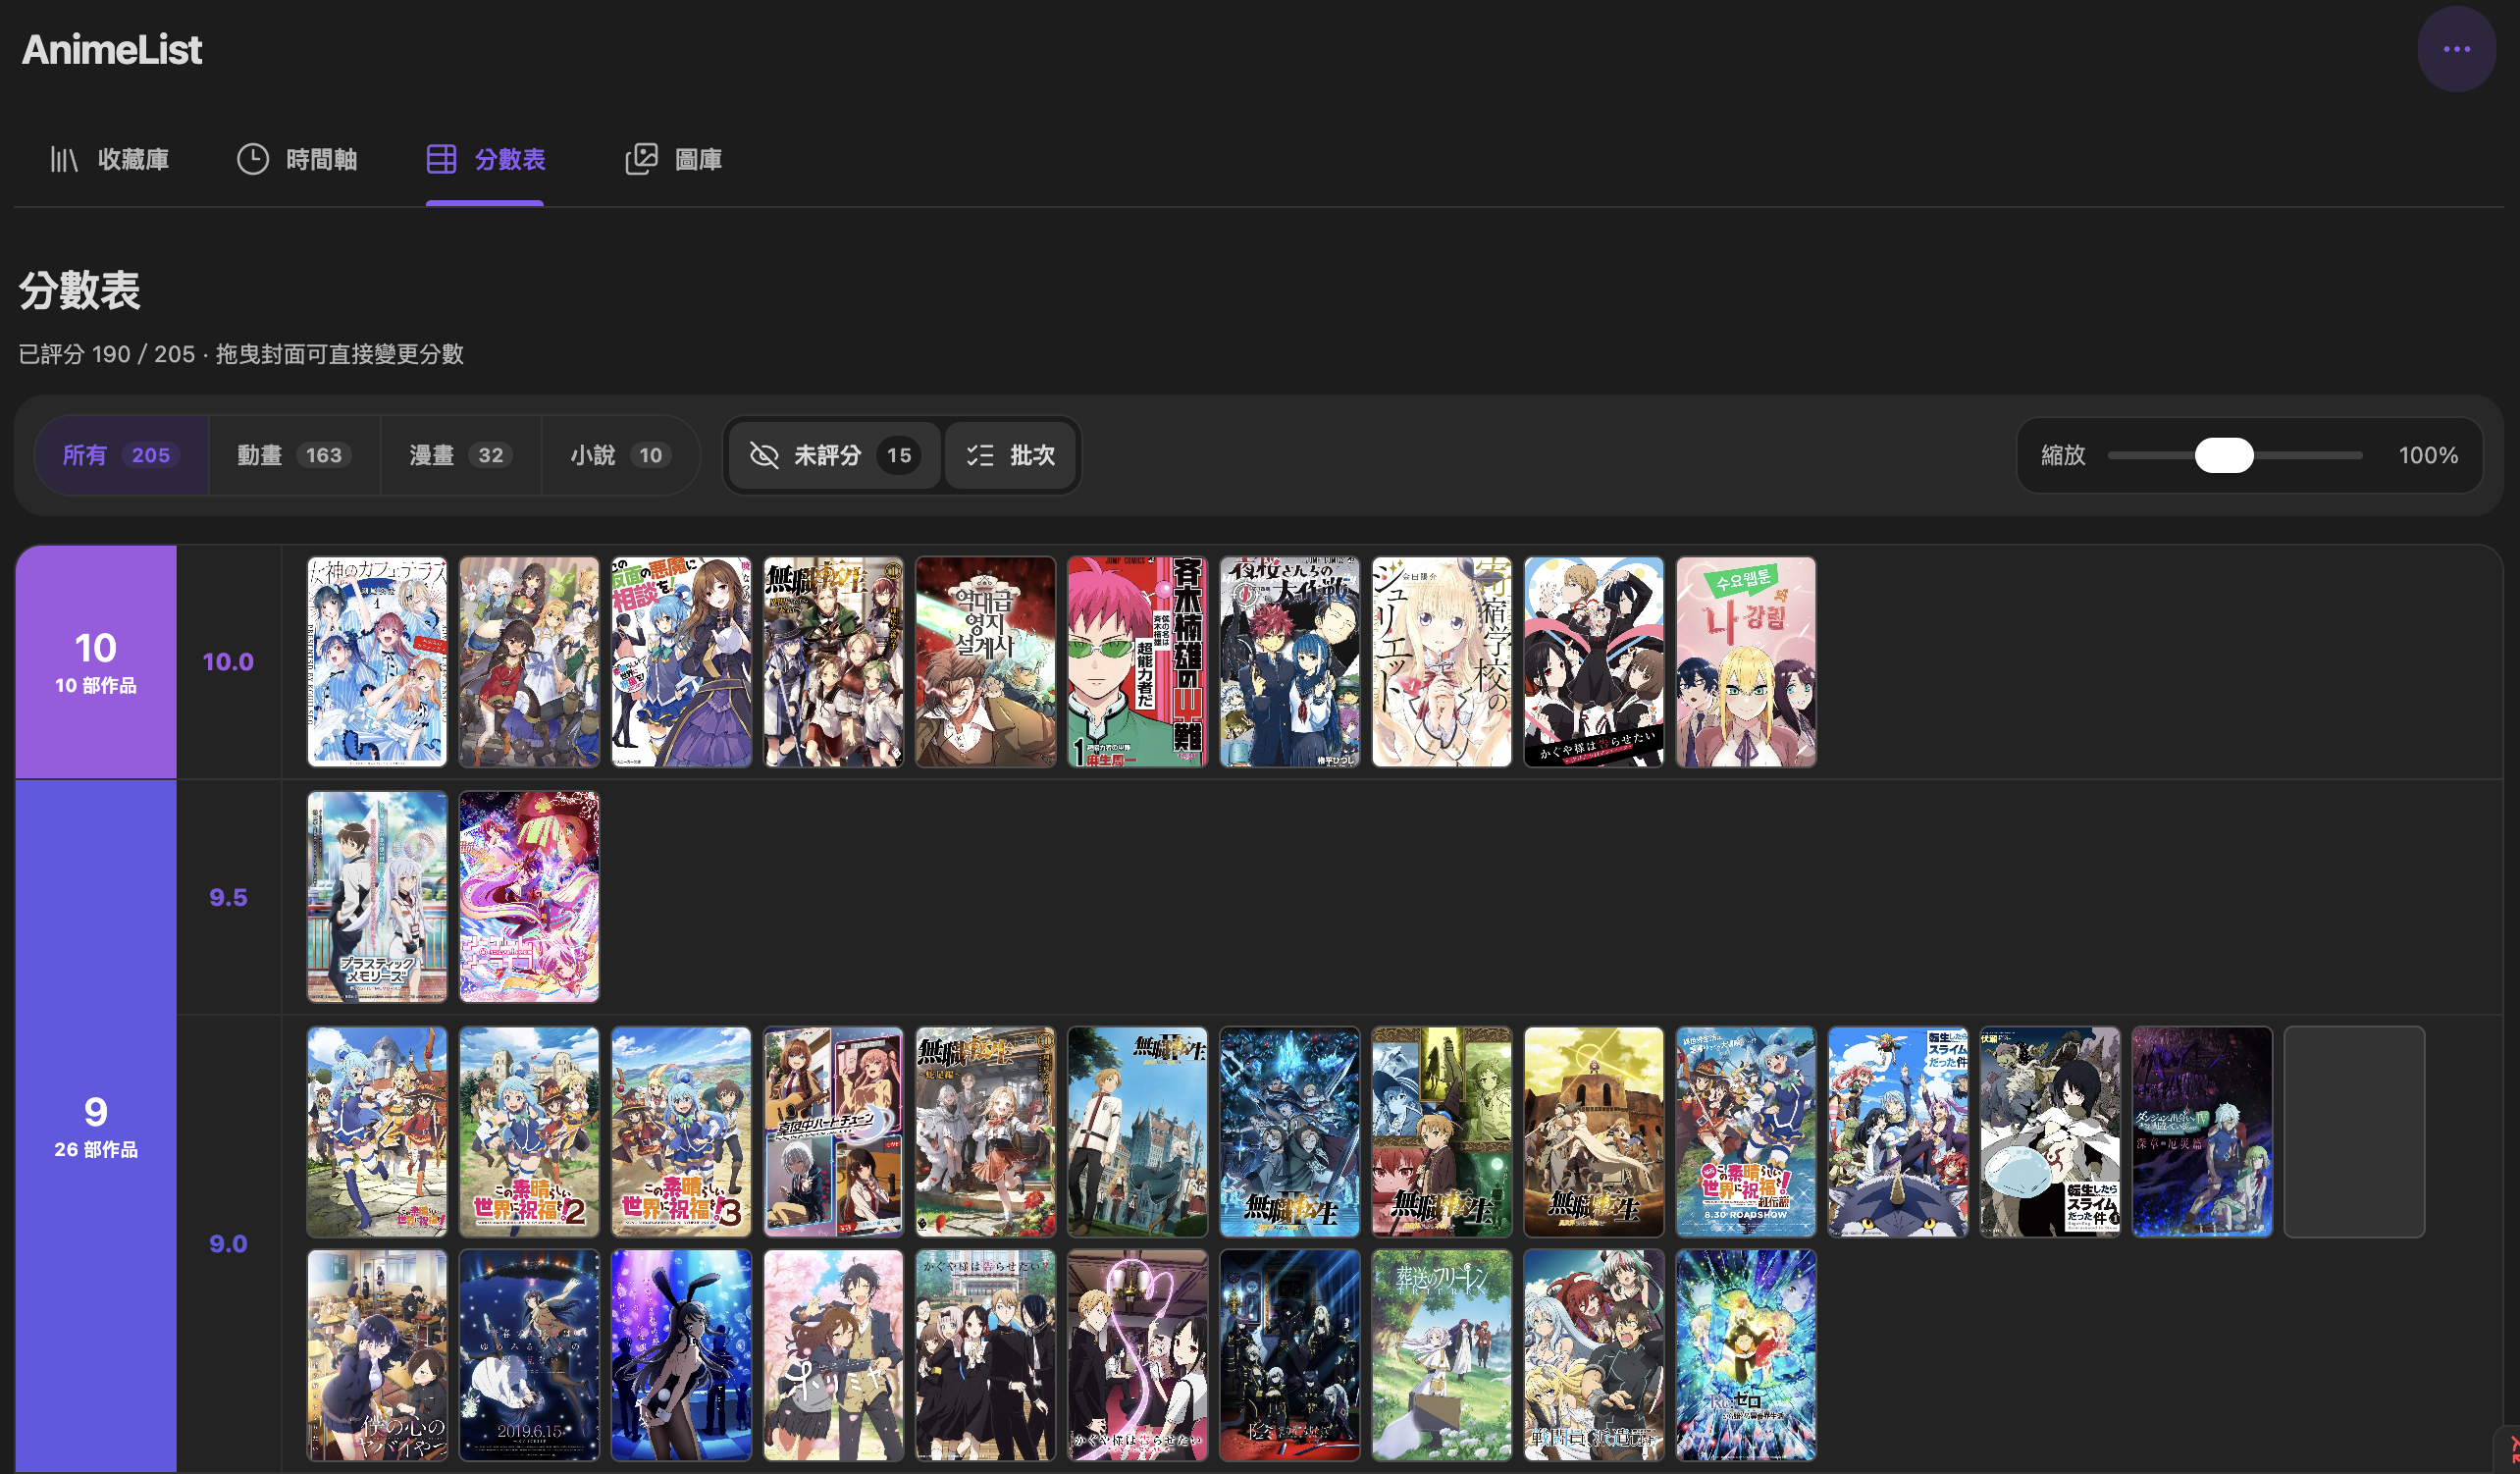Open the この素晴らしい世界に祝福を 2 cover

pyautogui.click(x=529, y=1132)
